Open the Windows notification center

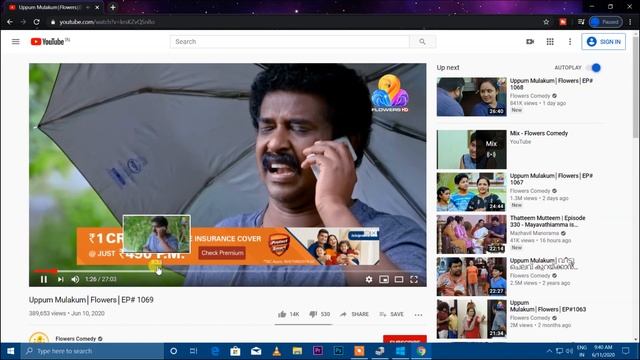pos(625,351)
